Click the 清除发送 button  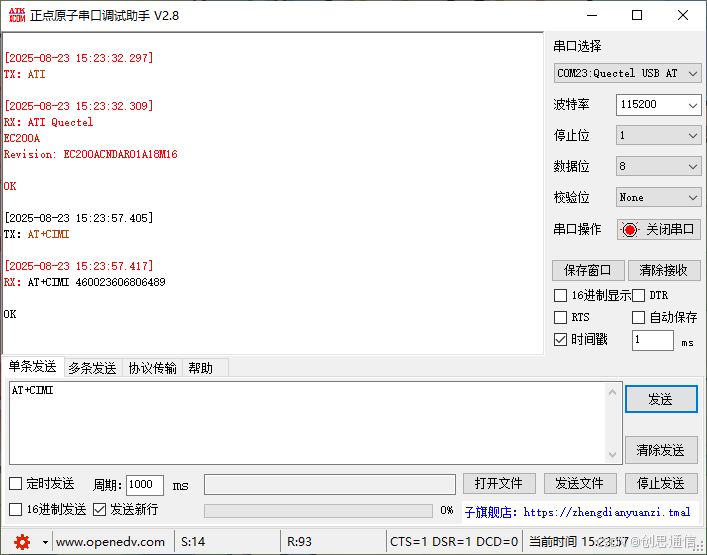661,450
